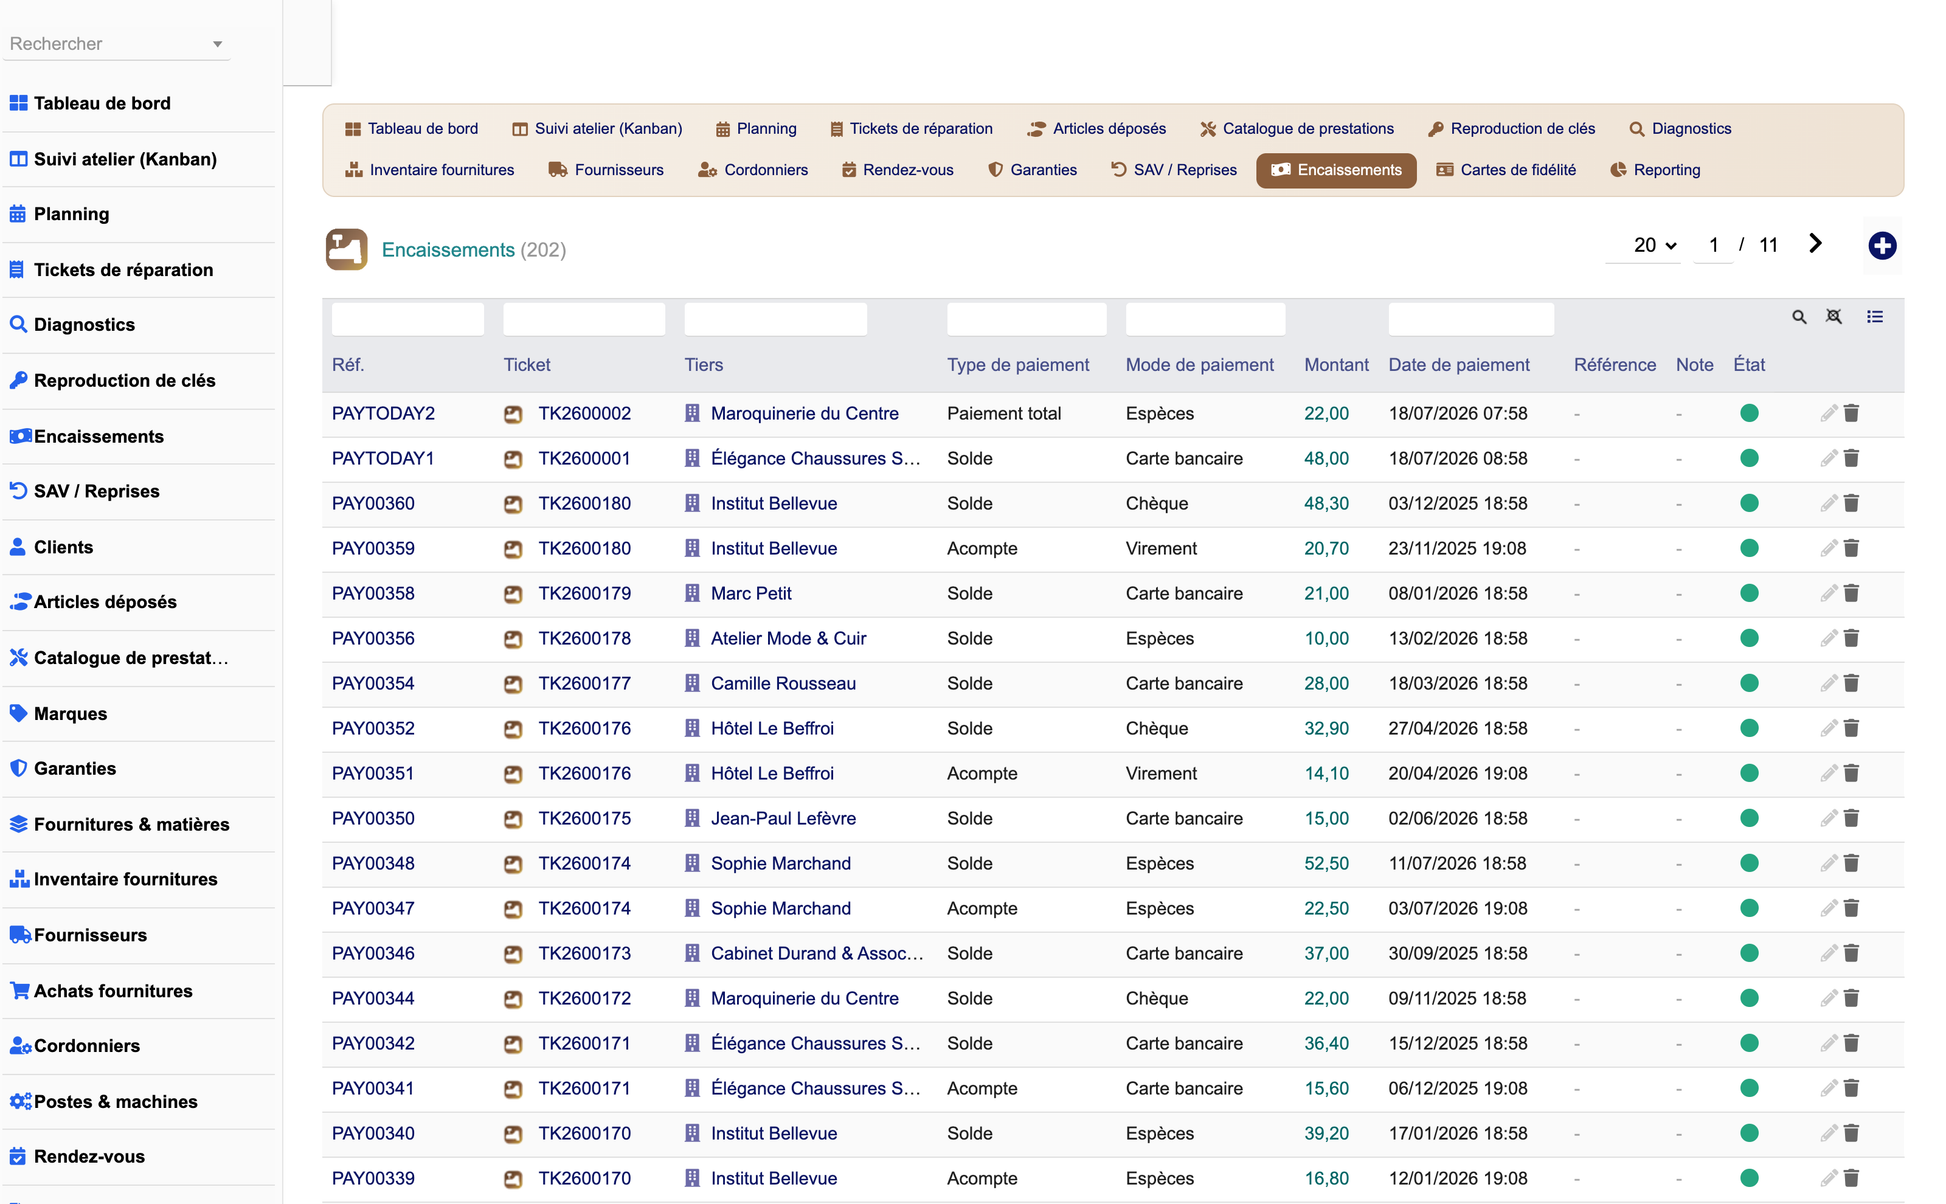Open payment reference PAY00347
This screenshot has width=1946, height=1204.
[x=373, y=908]
